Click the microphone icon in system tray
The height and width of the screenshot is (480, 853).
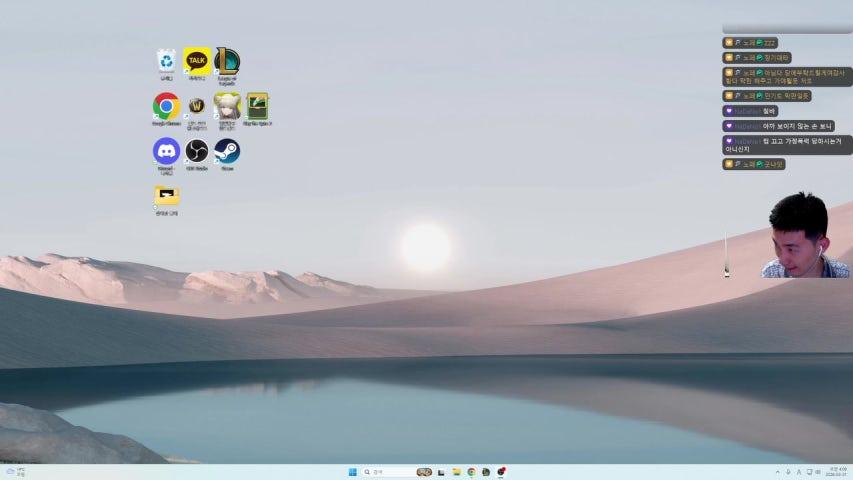coord(788,472)
